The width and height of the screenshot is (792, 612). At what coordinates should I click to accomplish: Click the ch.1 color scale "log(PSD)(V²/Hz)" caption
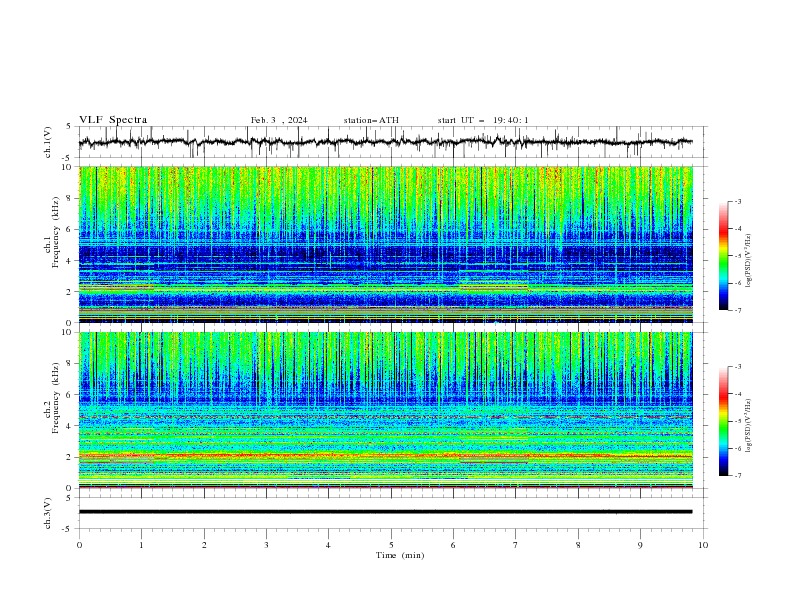[749, 261]
